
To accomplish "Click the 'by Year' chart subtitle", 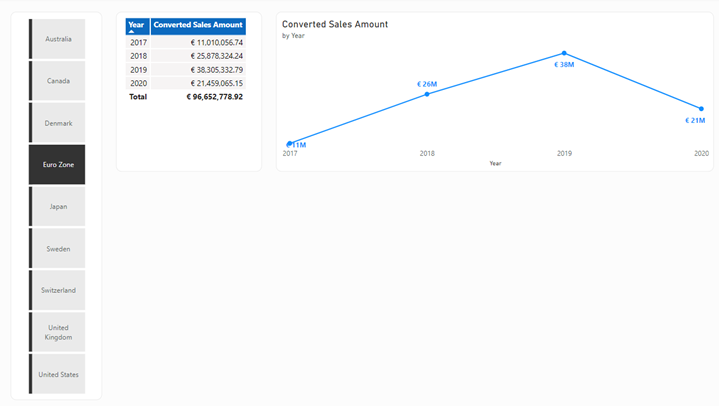I will pyautogui.click(x=293, y=35).
